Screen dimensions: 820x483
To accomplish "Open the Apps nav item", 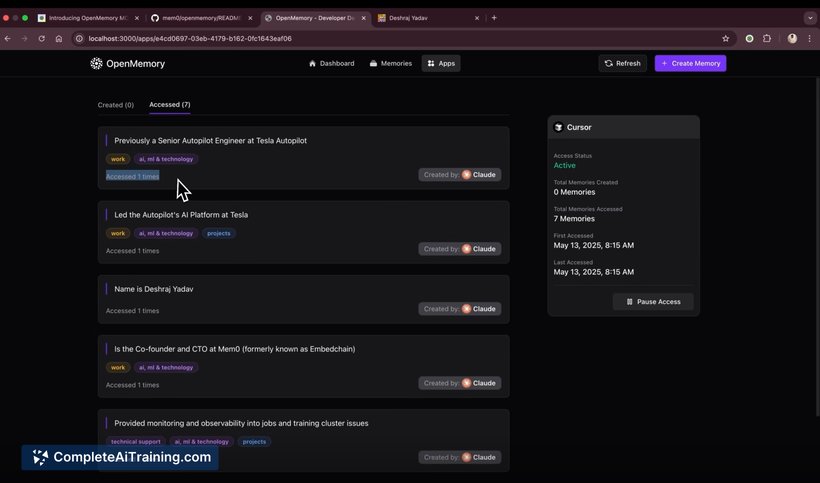I will (441, 63).
